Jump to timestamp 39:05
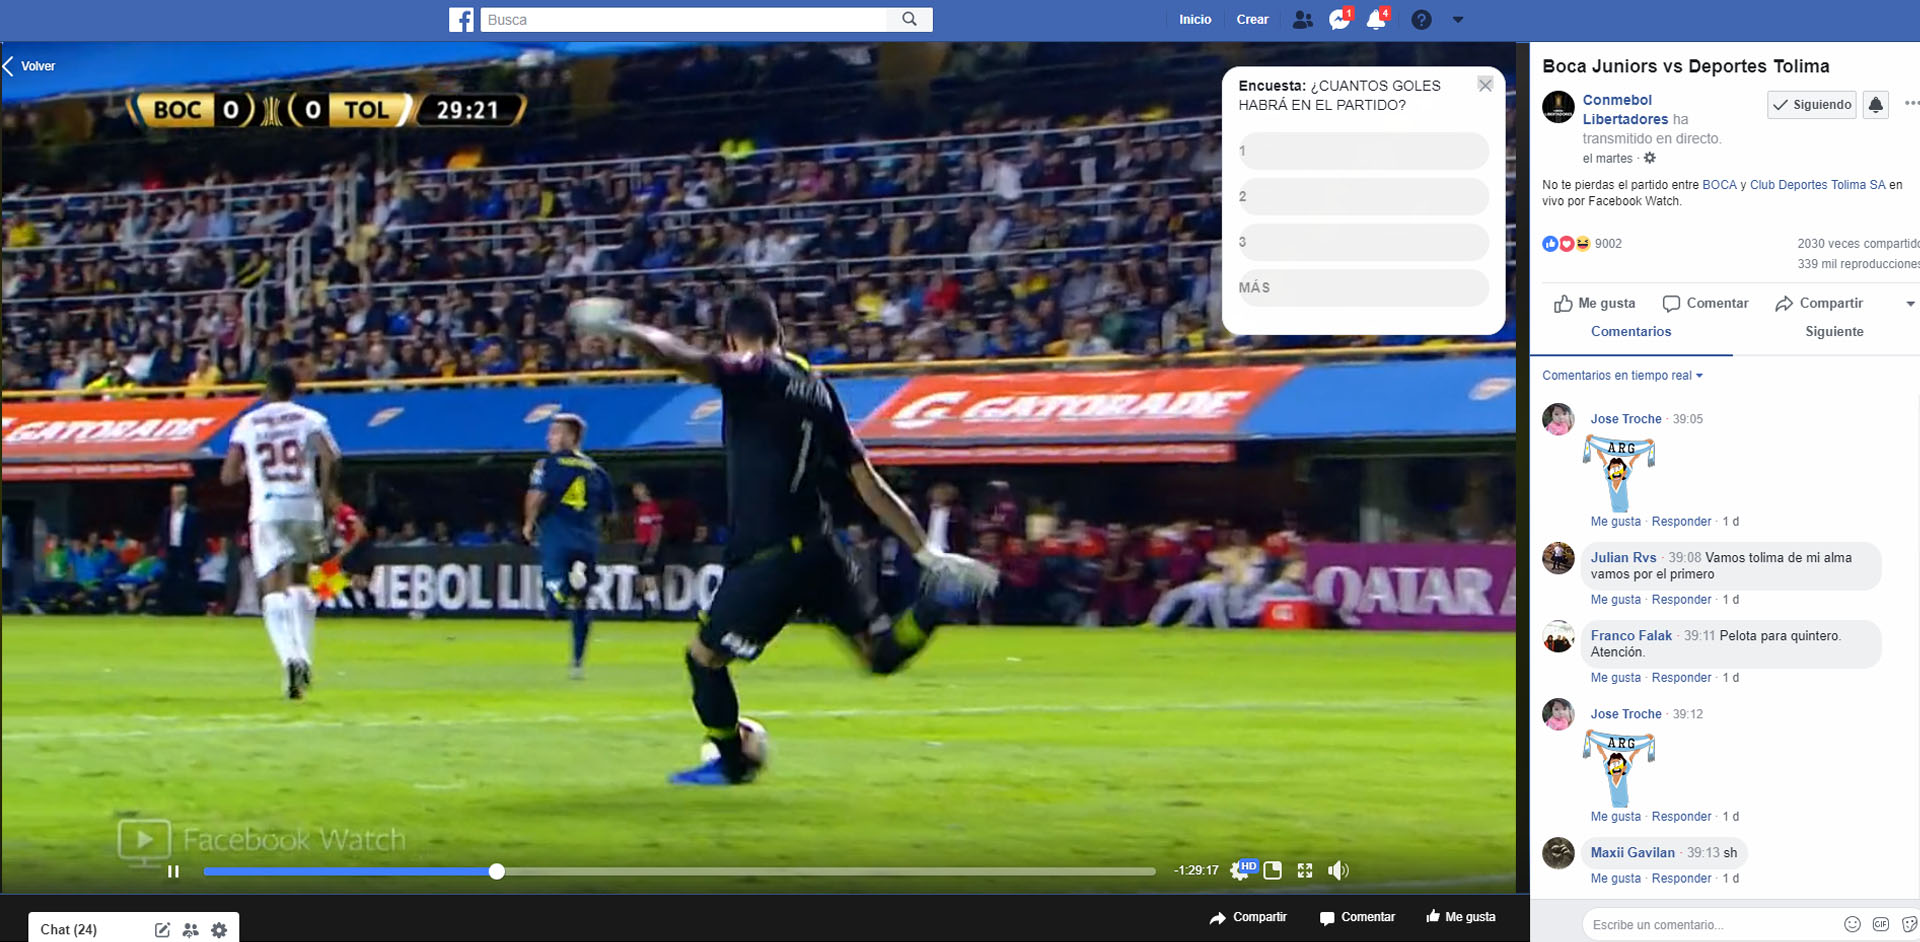1920x942 pixels. point(1688,419)
